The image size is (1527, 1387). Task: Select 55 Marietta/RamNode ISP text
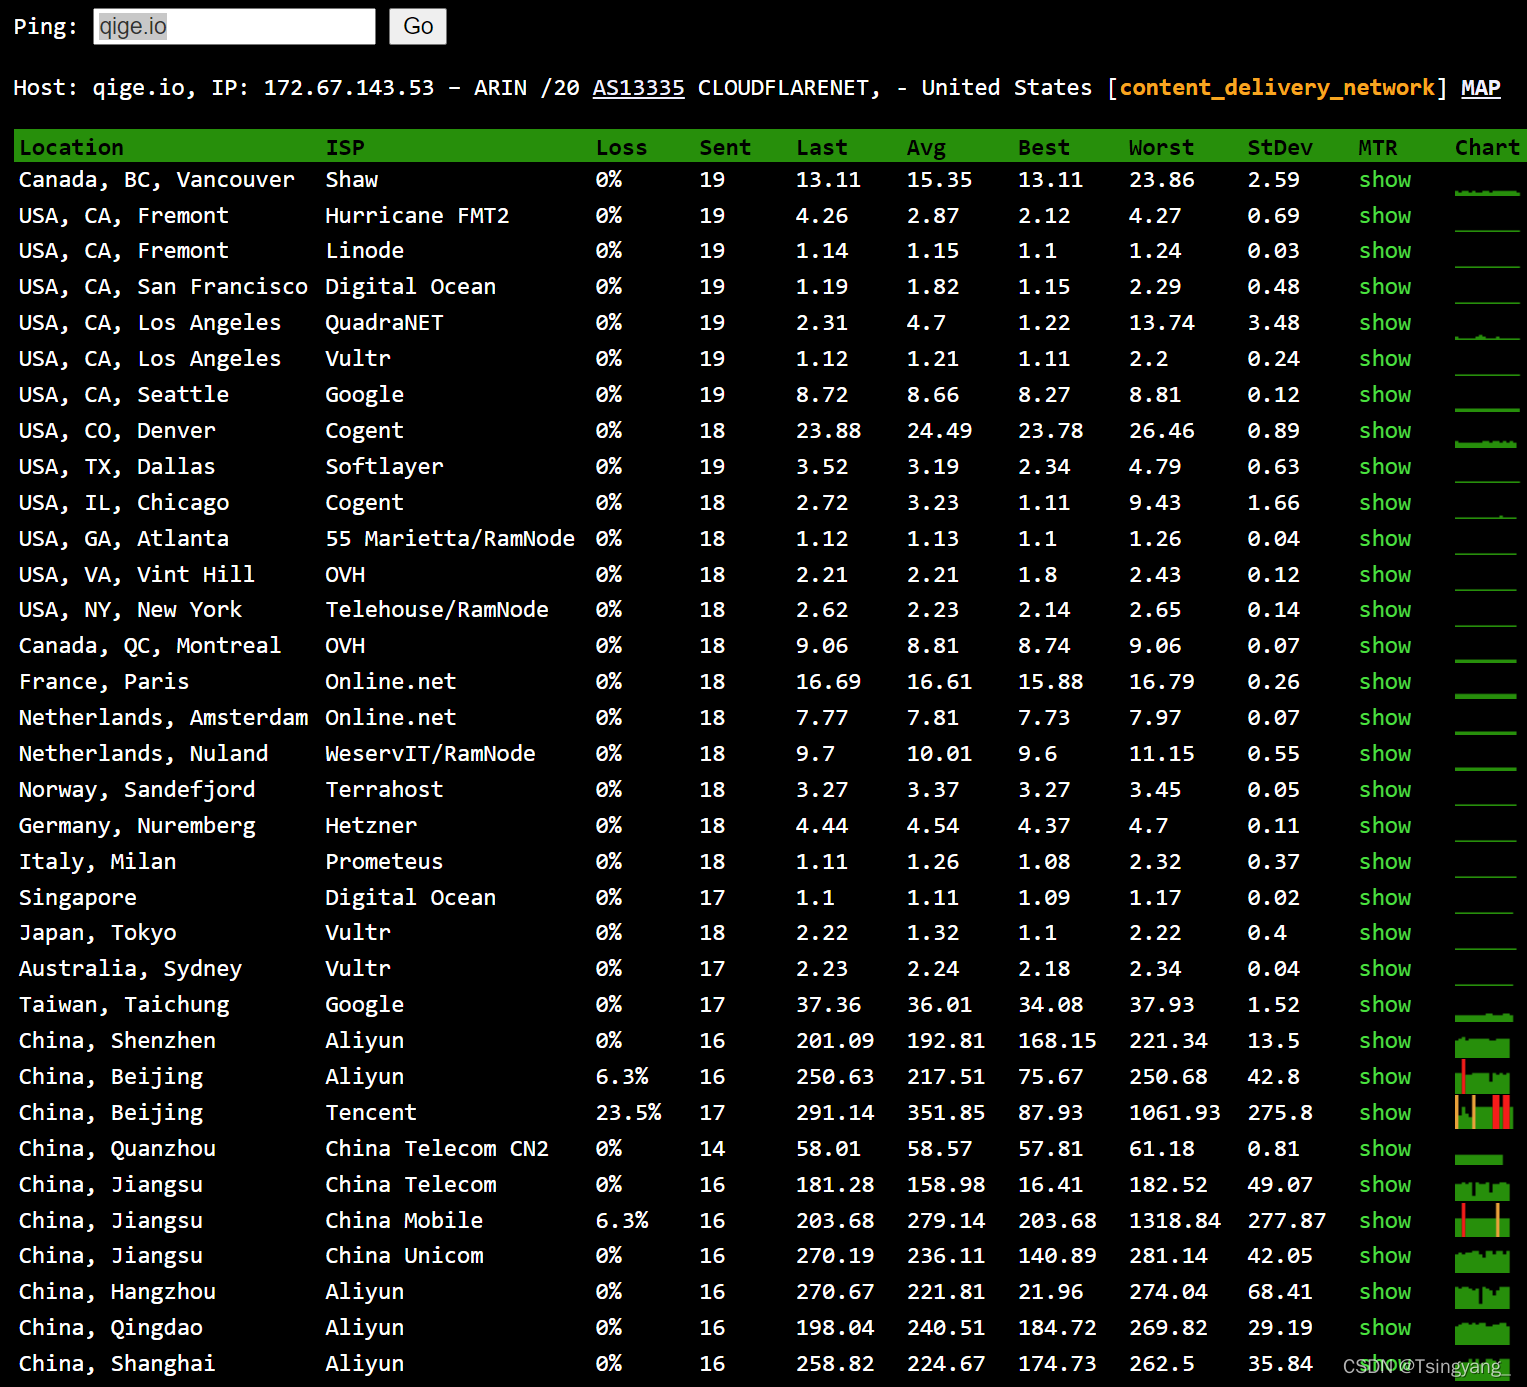[x=450, y=539]
